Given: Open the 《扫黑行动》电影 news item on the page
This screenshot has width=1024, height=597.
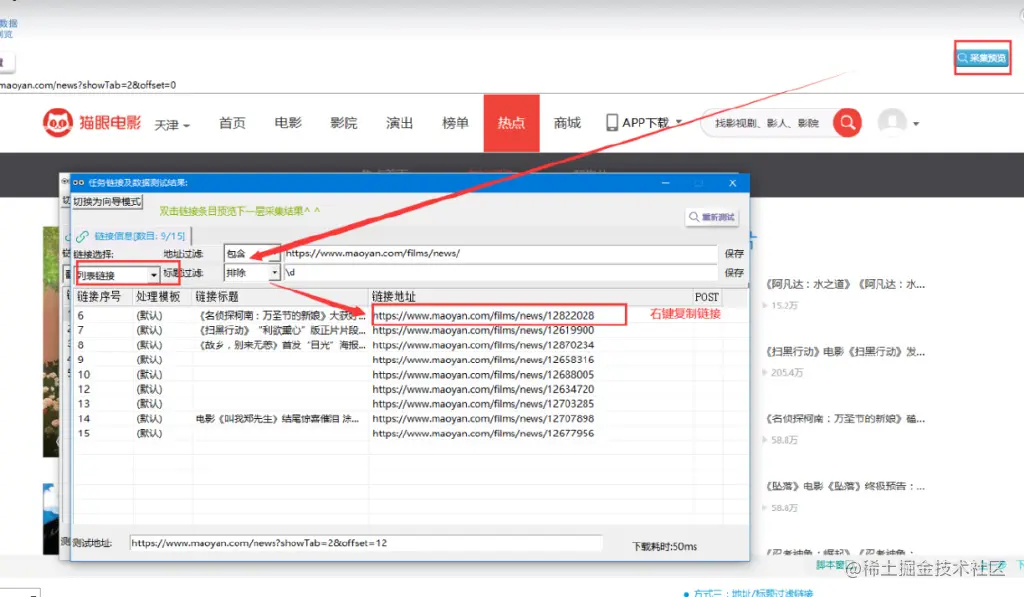Looking at the screenshot, I should point(845,351).
